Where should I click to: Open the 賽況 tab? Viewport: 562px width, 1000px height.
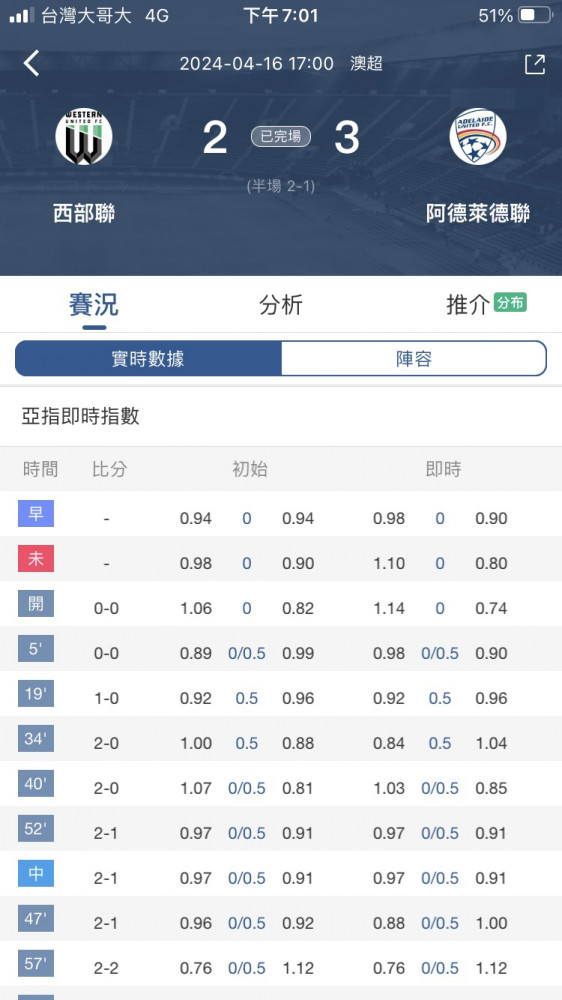point(94,305)
